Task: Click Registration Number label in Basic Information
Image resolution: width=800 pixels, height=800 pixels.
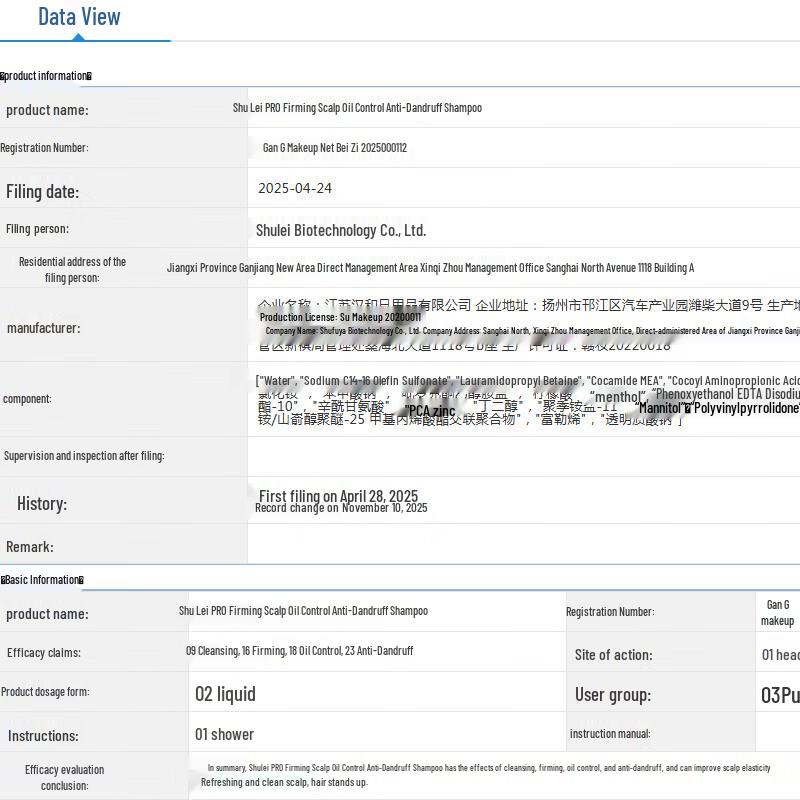Action: coord(610,612)
